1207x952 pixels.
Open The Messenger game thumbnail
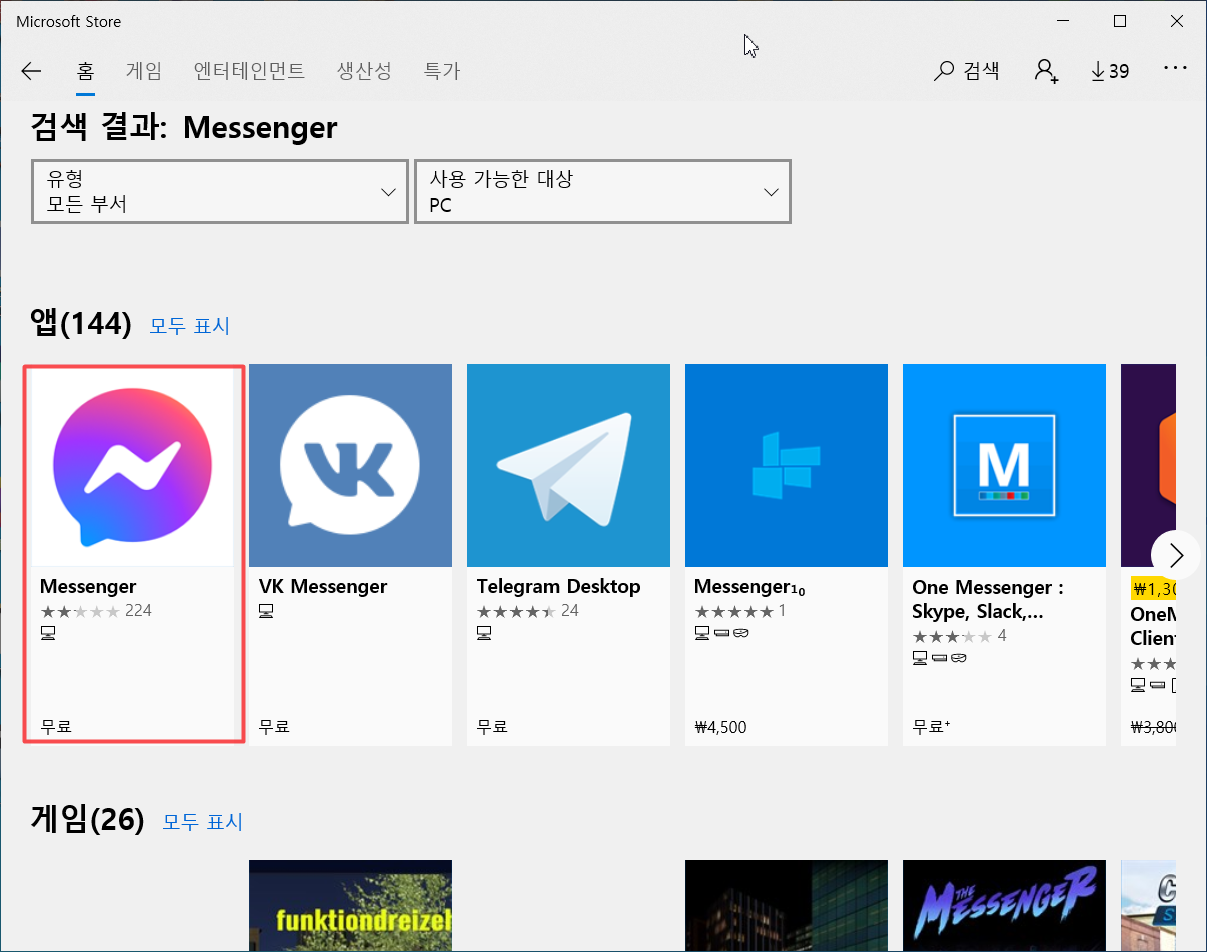tap(1004, 906)
